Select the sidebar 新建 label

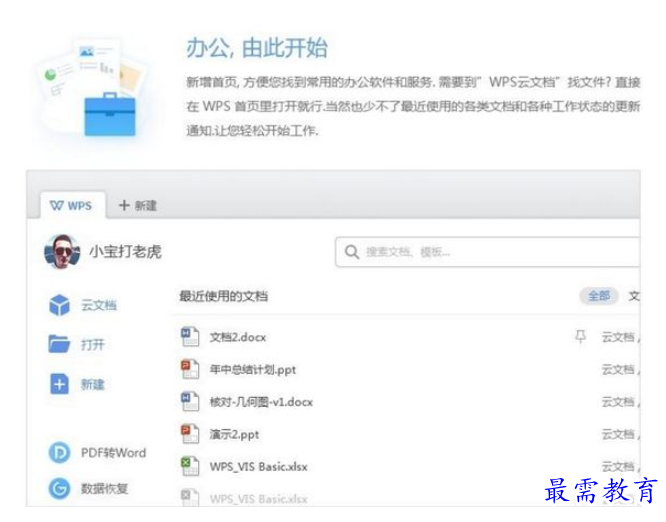[93, 384]
